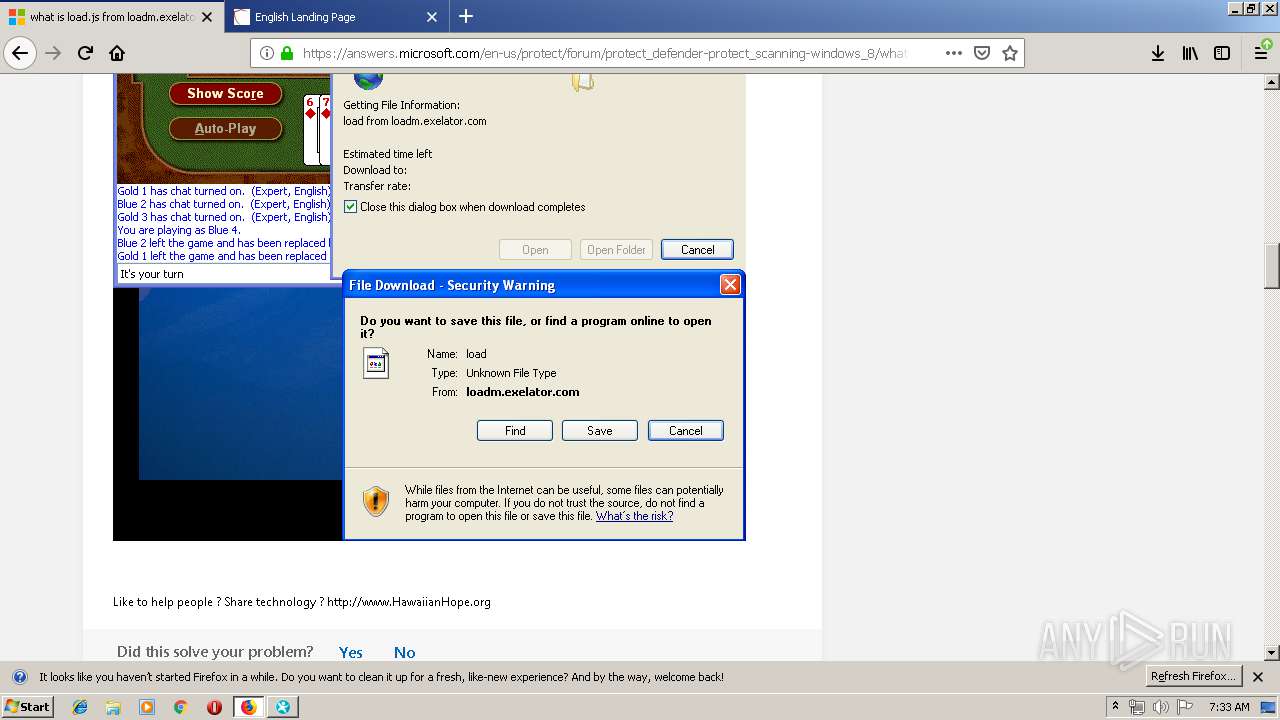
Task: Click the page vertical scrollbar thumb
Action: click(1272, 265)
